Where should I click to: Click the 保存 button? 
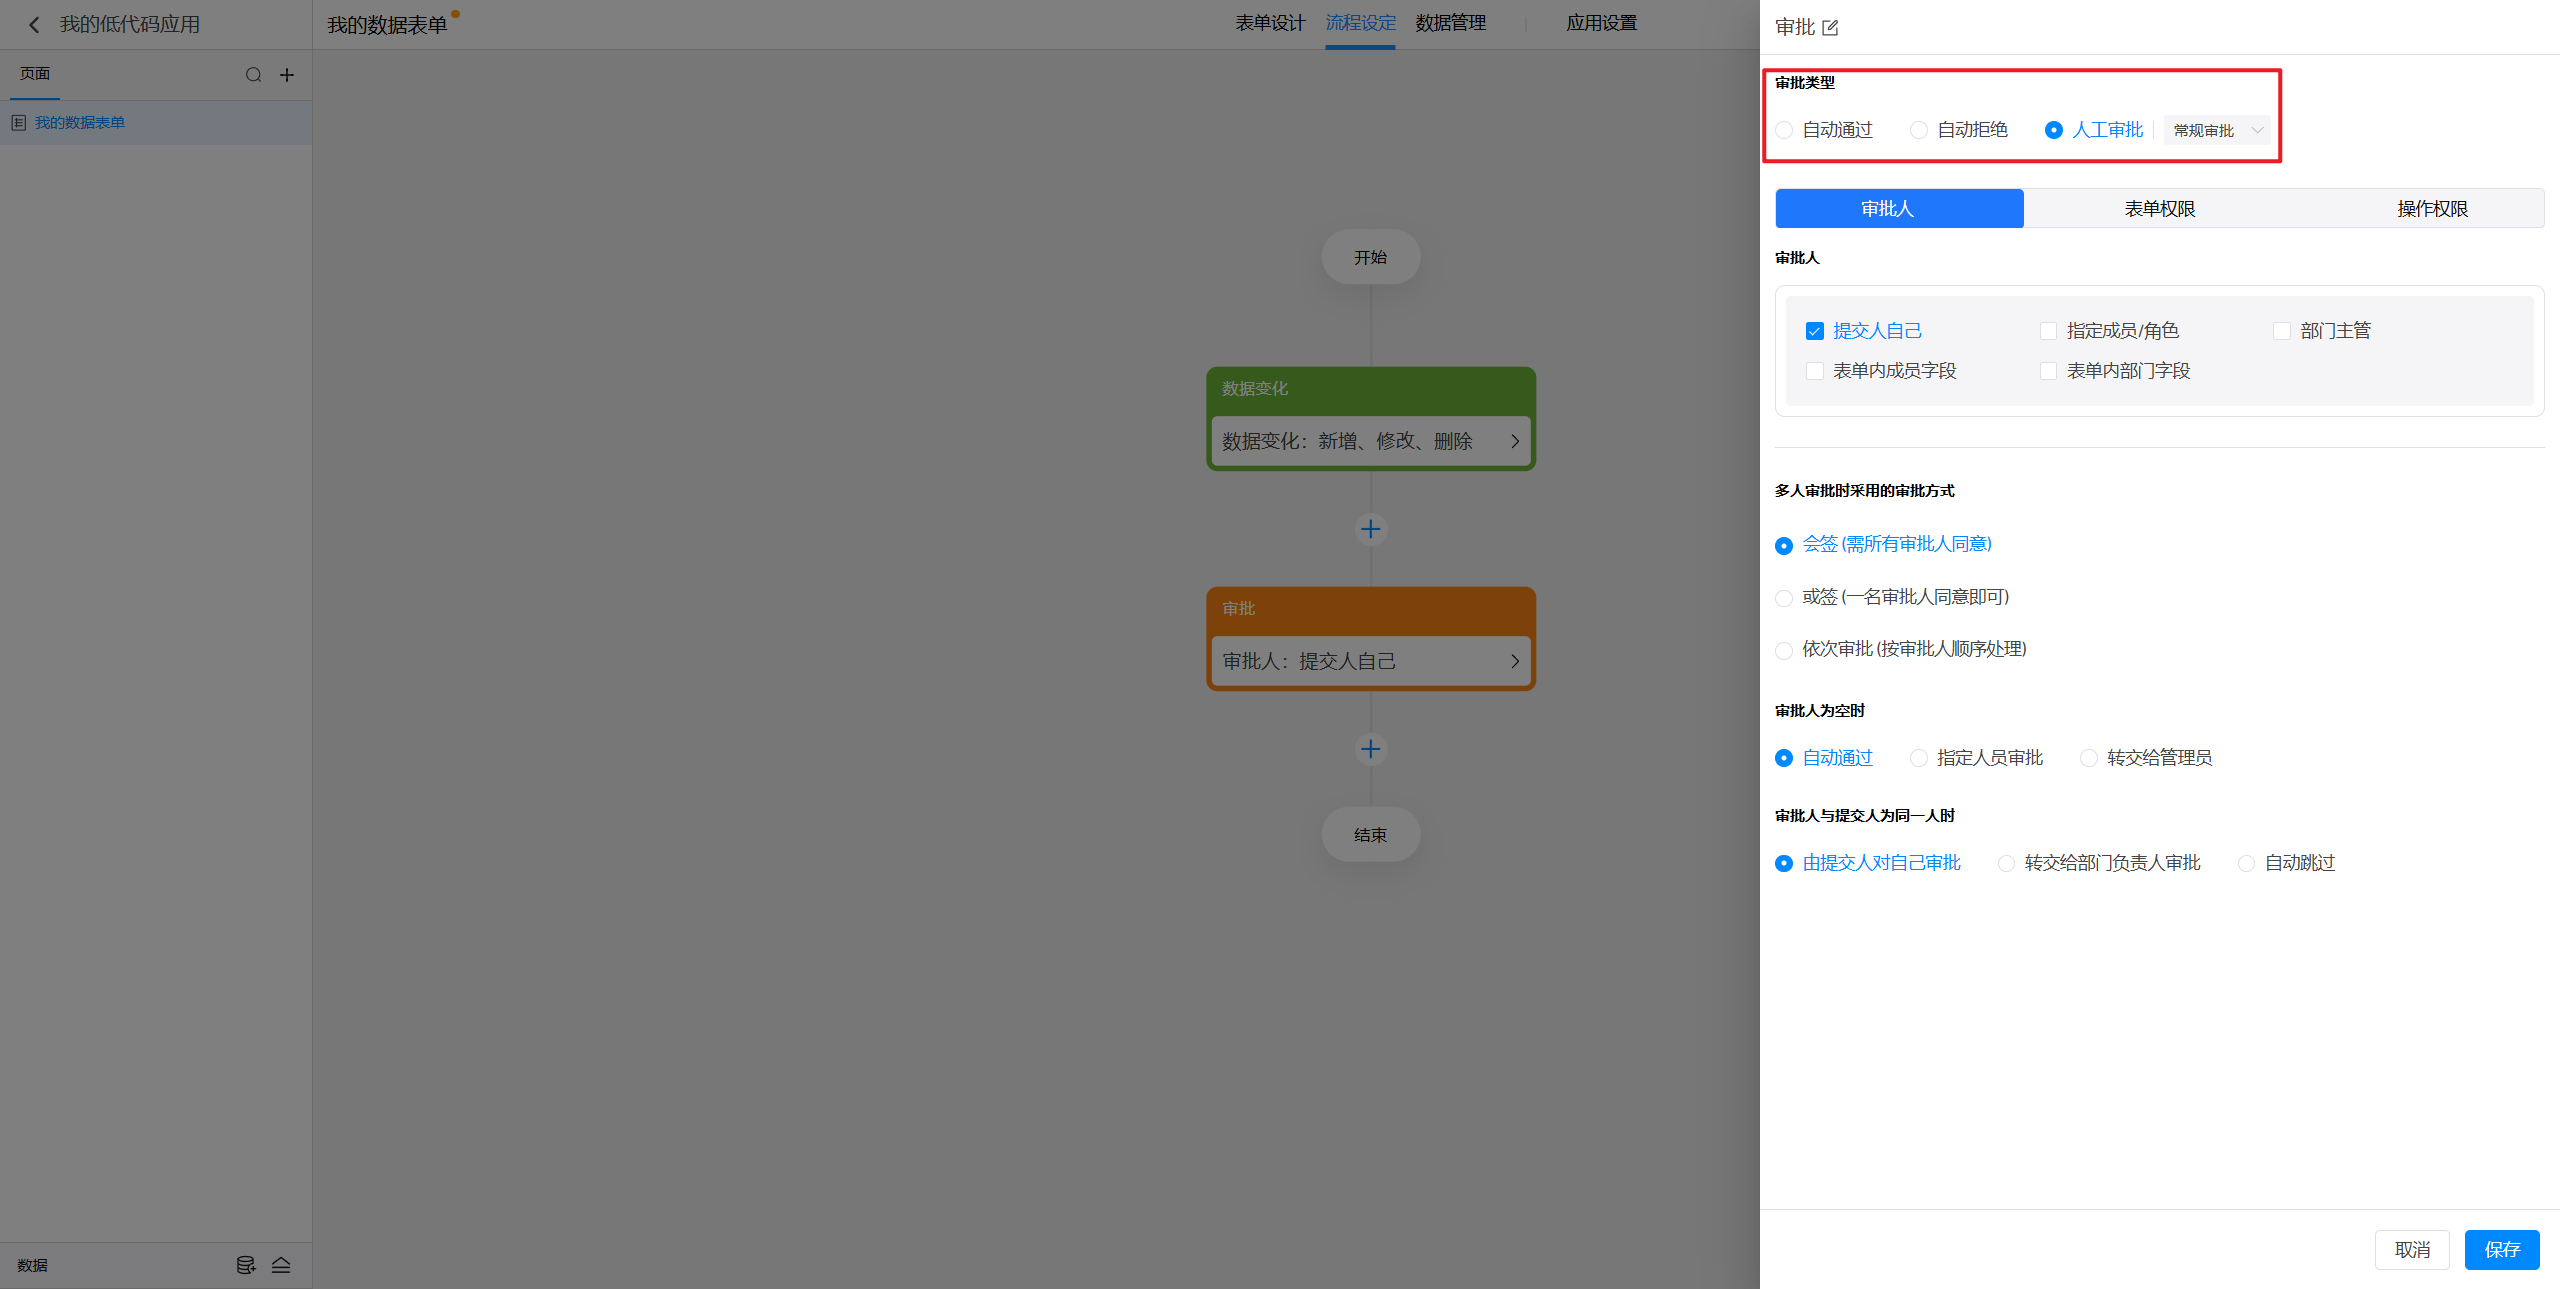coord(2501,1249)
